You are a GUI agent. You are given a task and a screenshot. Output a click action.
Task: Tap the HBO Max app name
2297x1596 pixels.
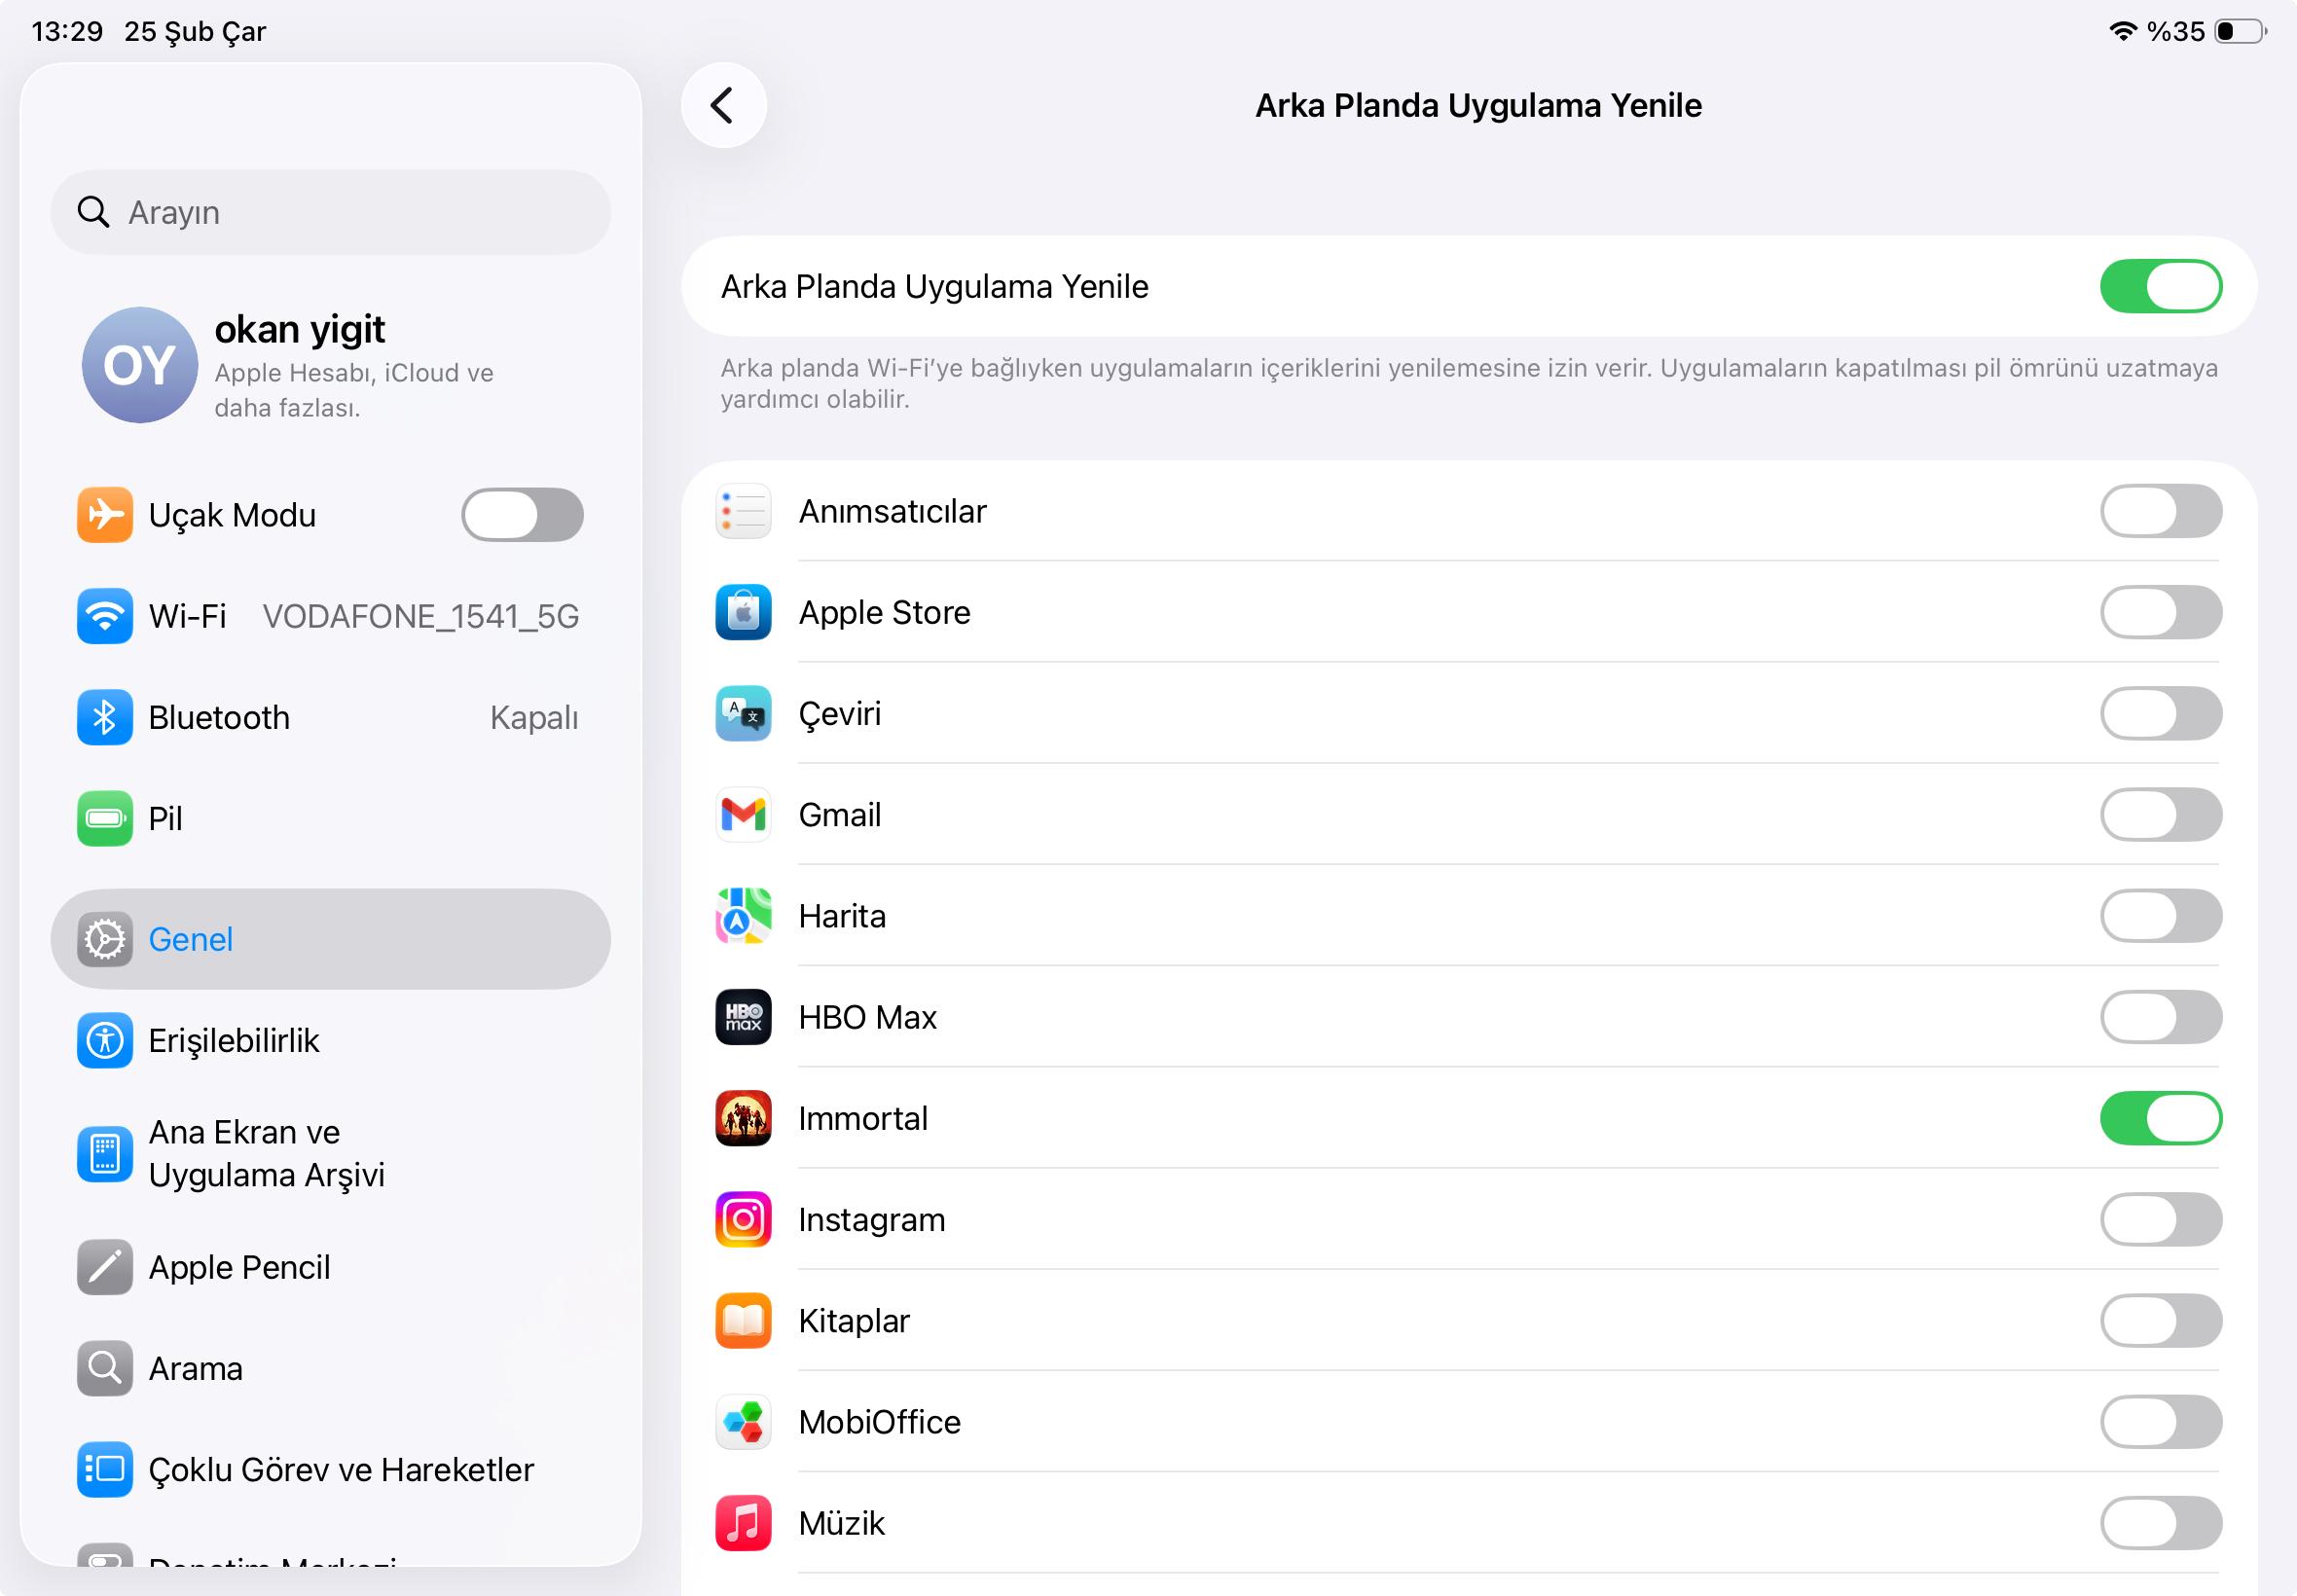[868, 1017]
